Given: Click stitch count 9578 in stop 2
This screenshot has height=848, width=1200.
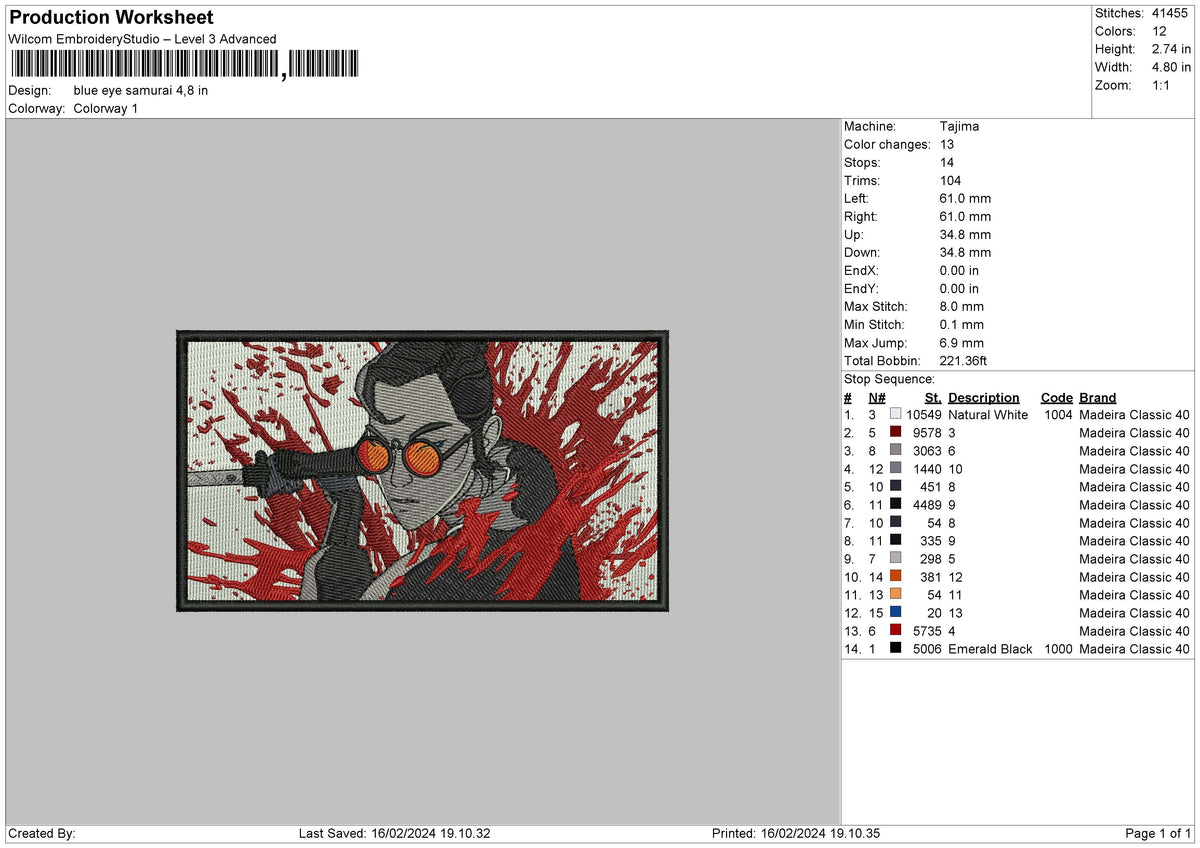Looking at the screenshot, I should tap(928, 433).
